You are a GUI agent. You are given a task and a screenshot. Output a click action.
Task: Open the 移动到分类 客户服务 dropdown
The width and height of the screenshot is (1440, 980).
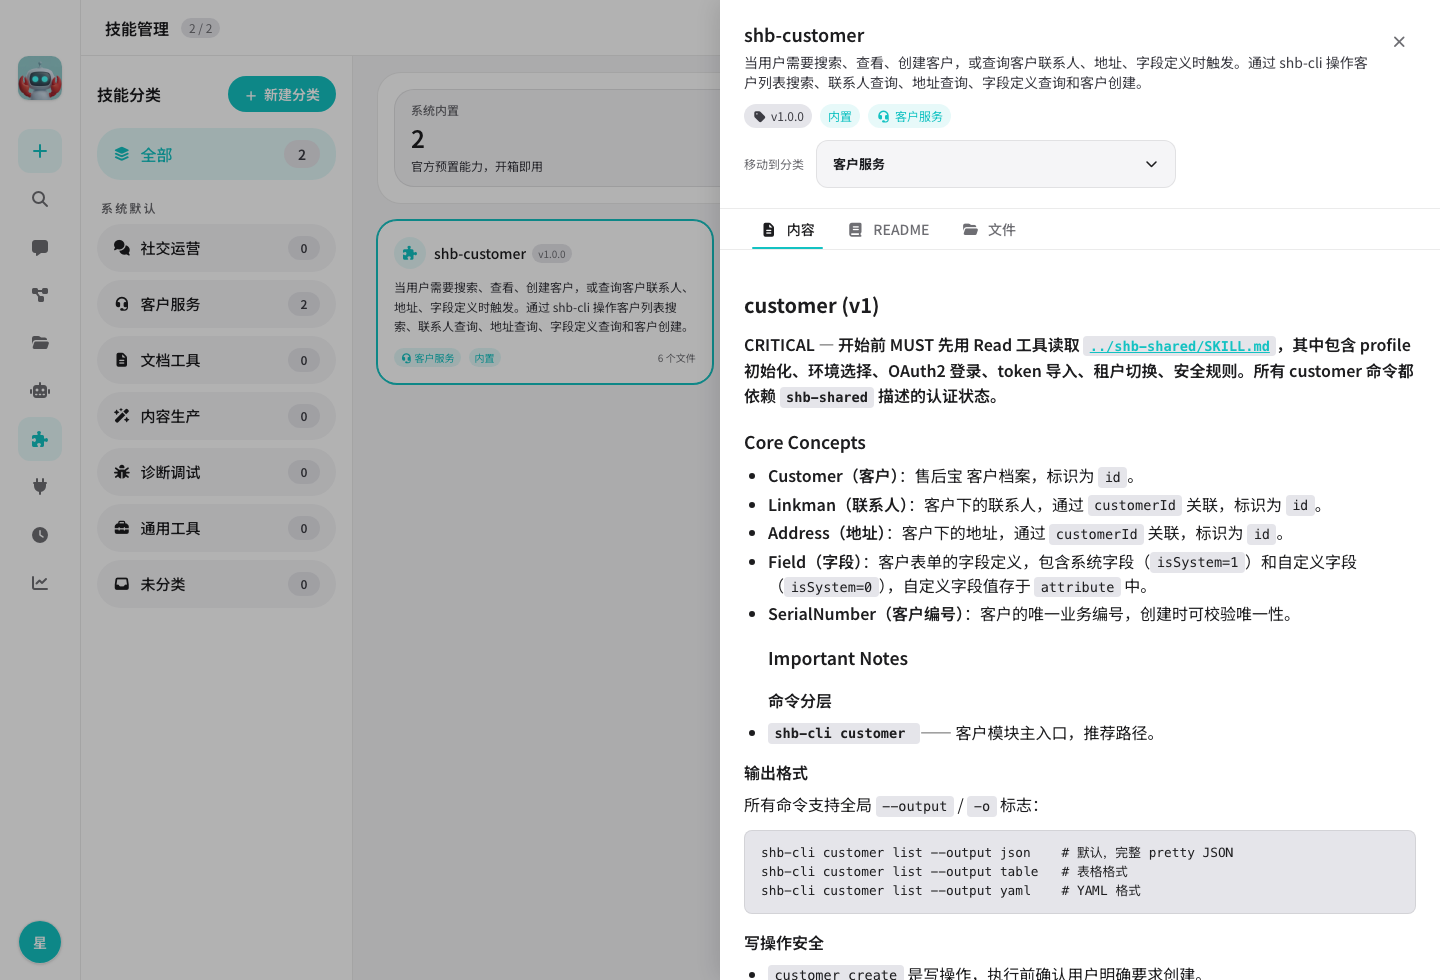(995, 164)
